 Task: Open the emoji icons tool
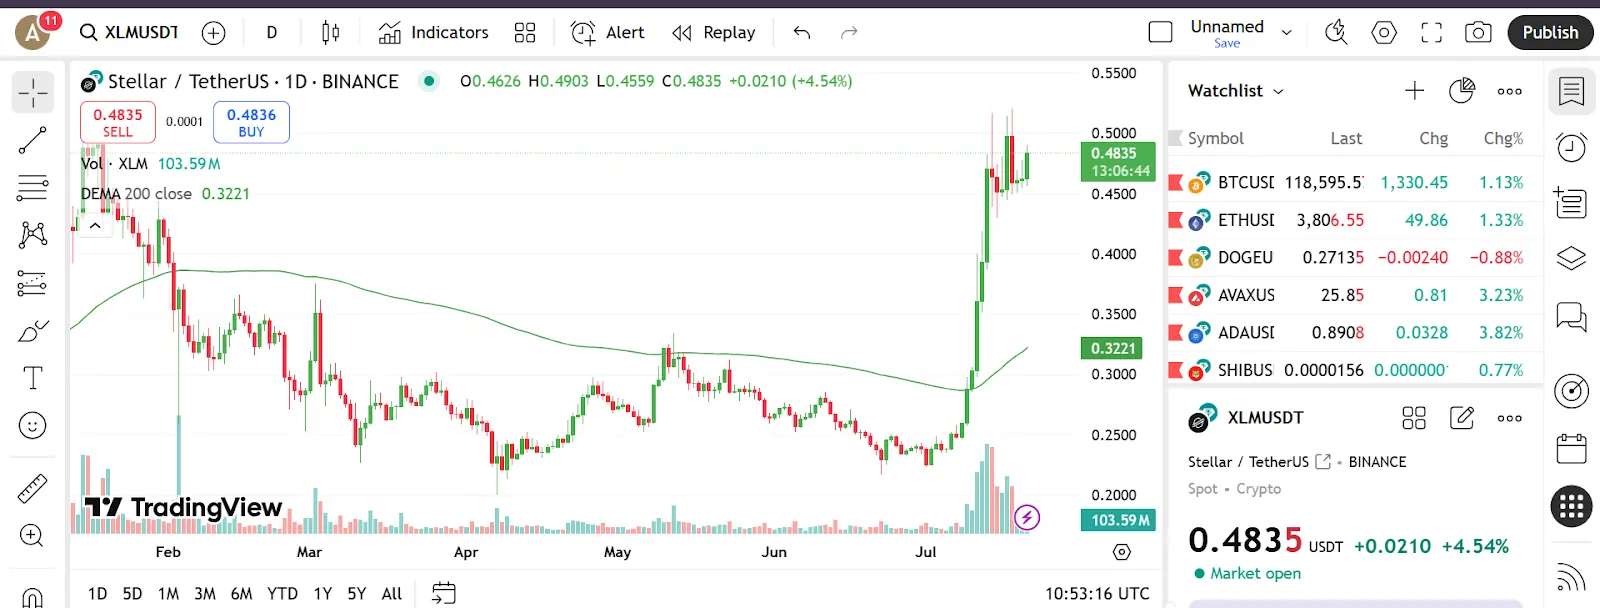point(33,426)
